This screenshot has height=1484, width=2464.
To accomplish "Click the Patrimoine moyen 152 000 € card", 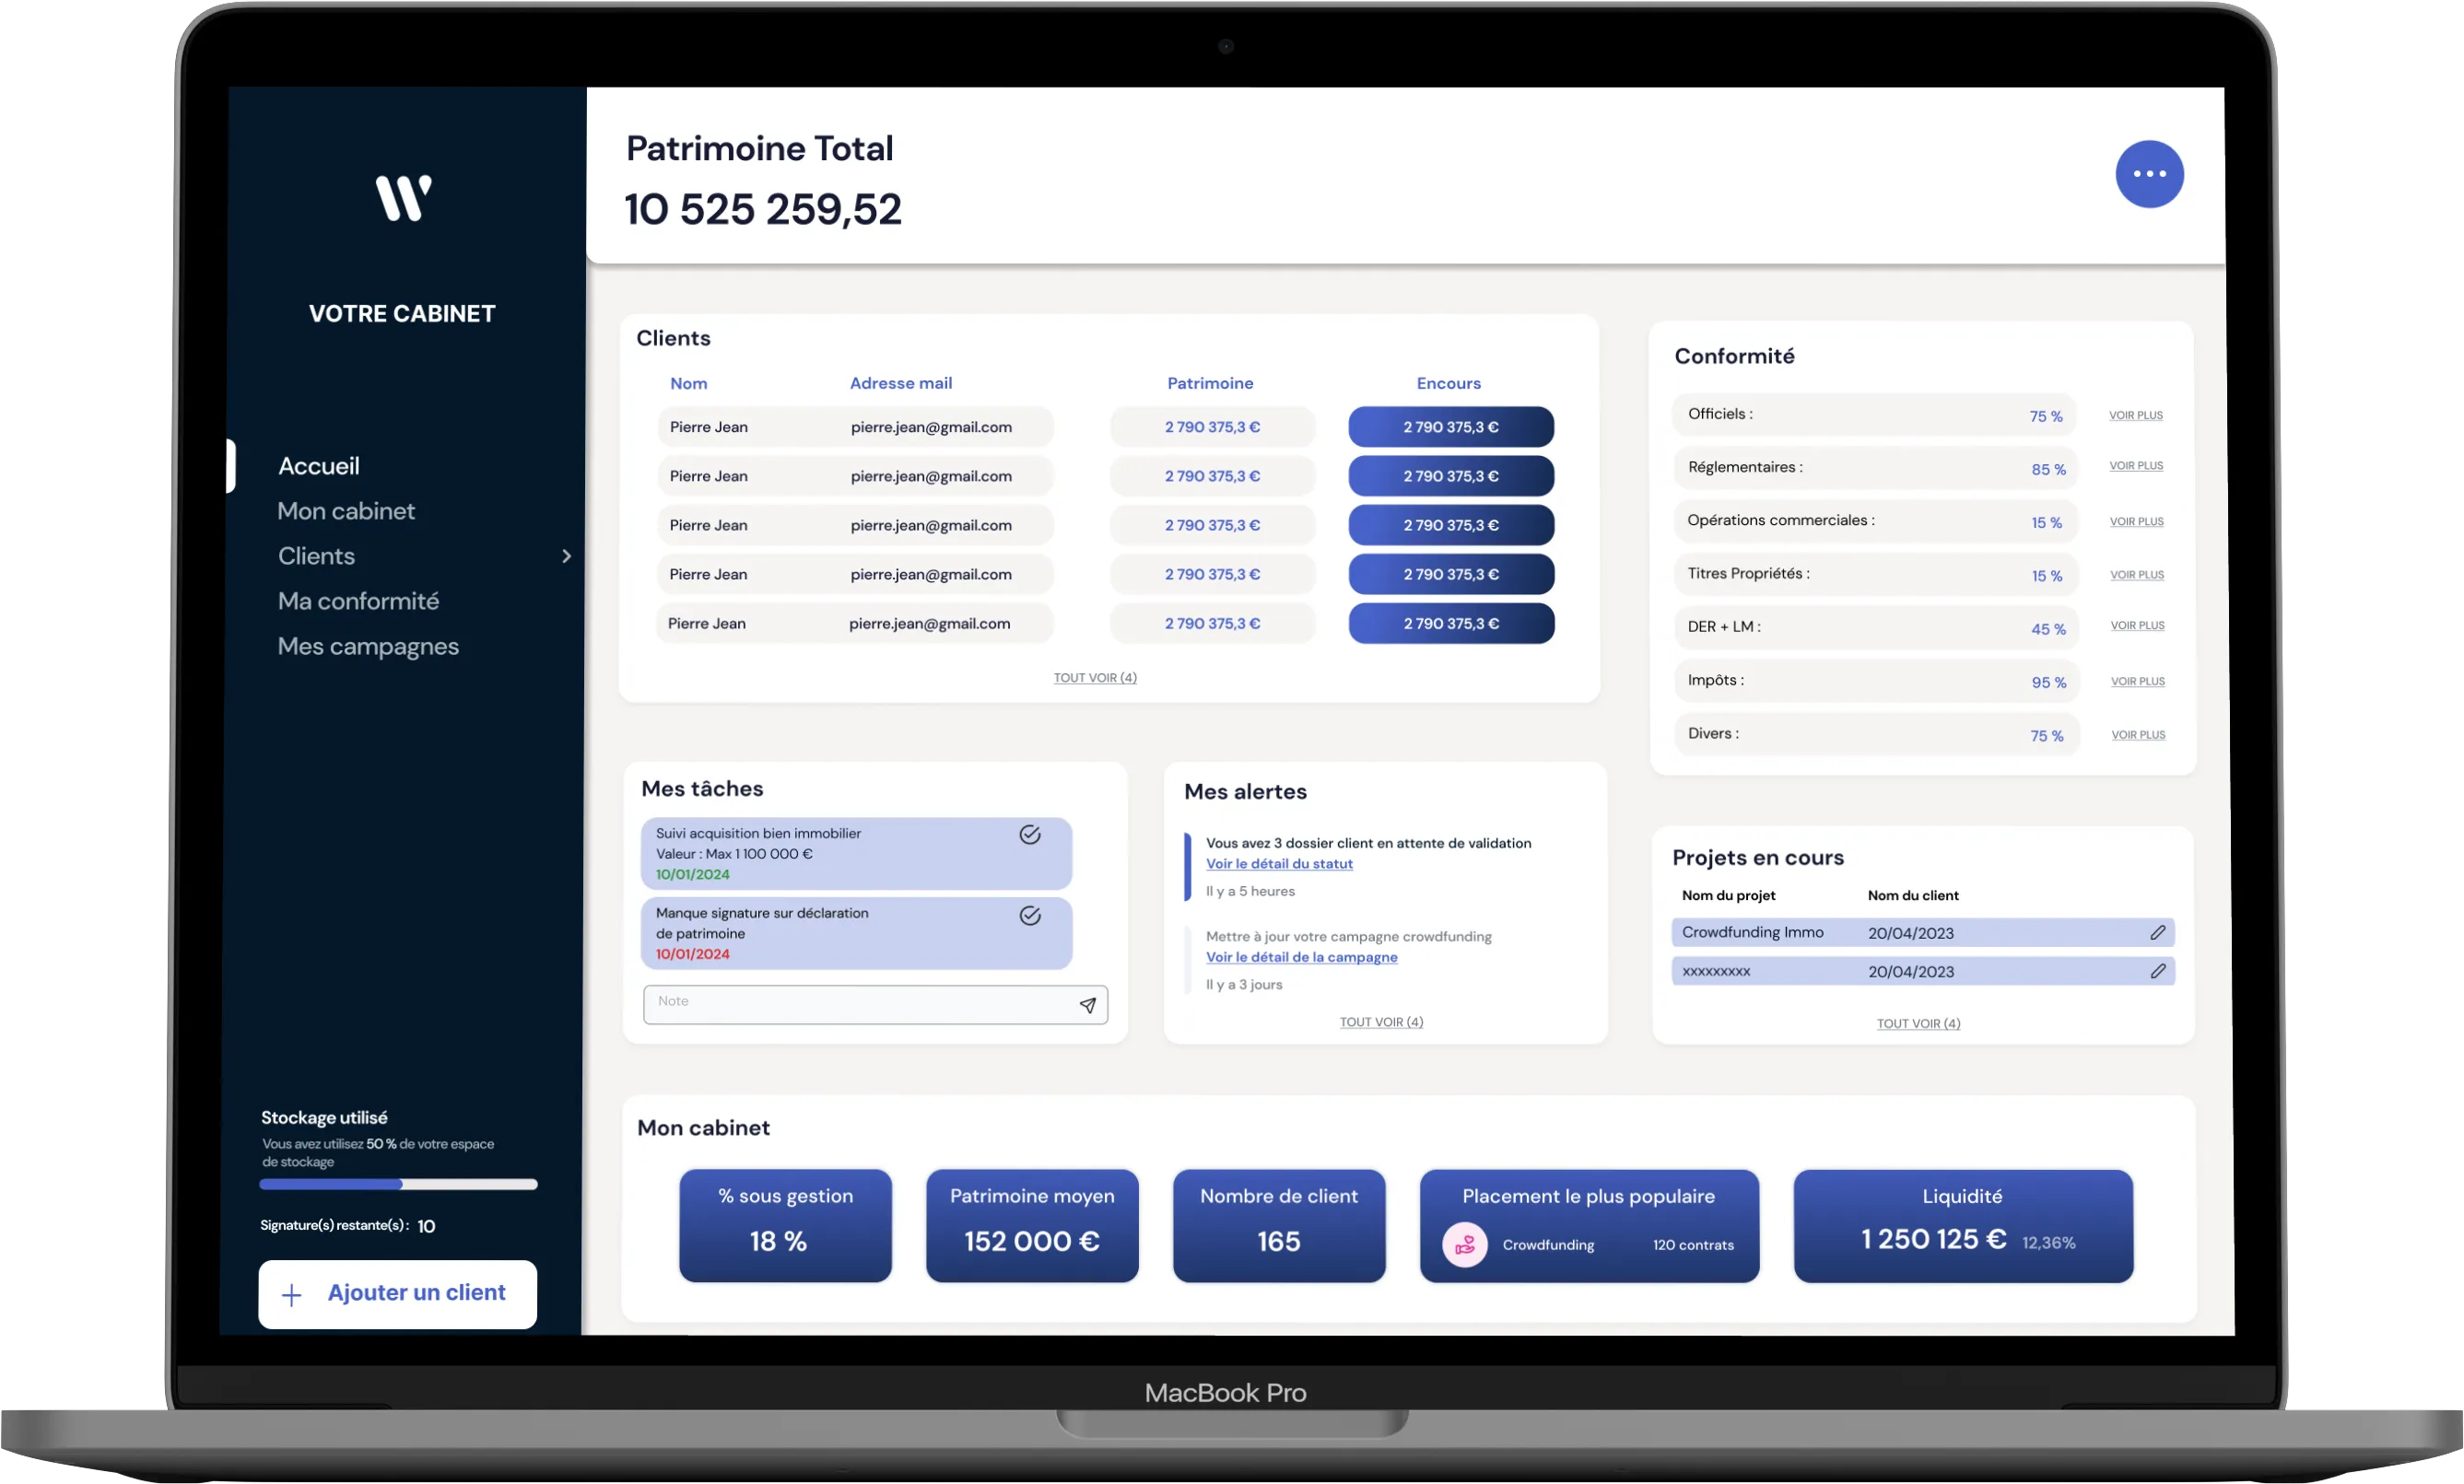I will pos(1032,1226).
